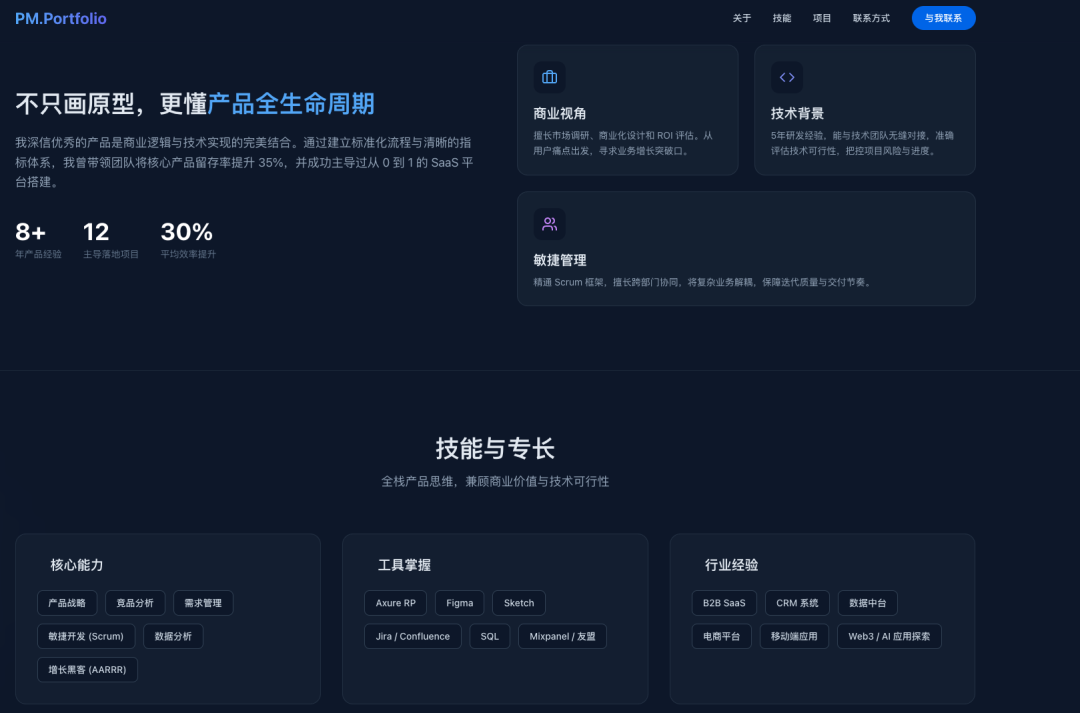1080x713 pixels.
Task: Click the people icon on the 敏捷管理 card
Action: [x=549, y=223]
